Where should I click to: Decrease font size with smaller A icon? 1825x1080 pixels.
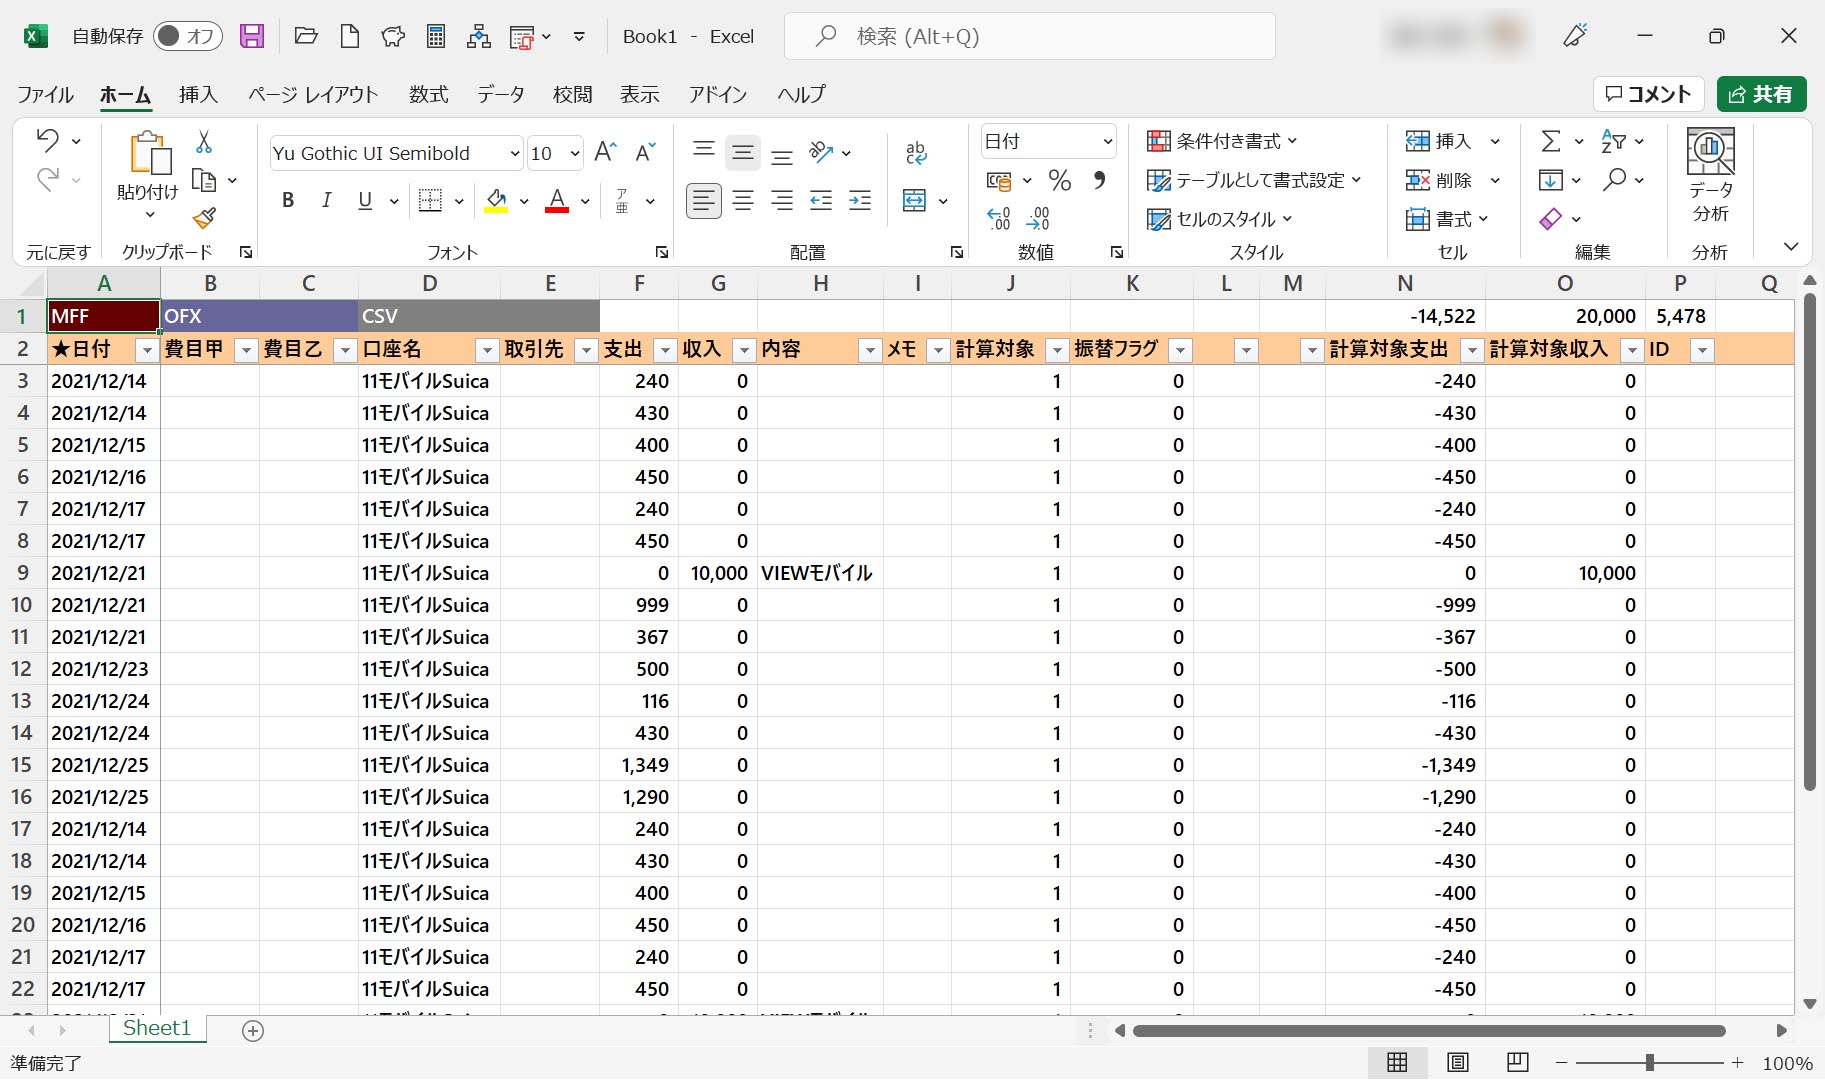point(645,152)
